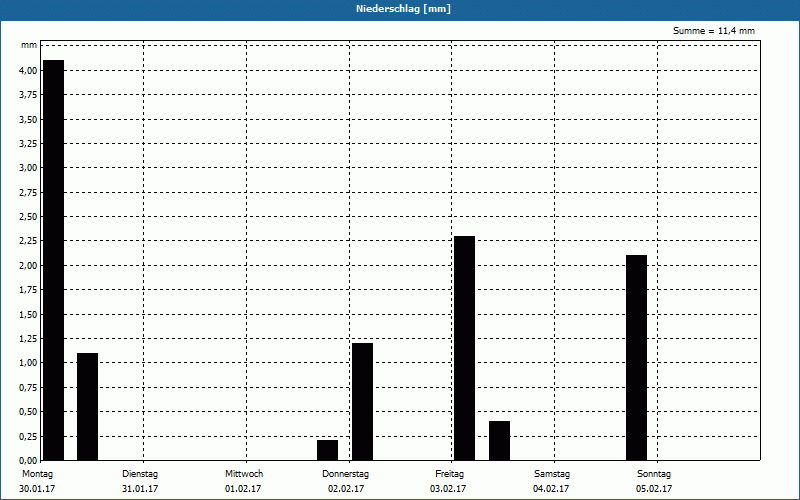Click the 2,00 y-axis value

coord(28,265)
